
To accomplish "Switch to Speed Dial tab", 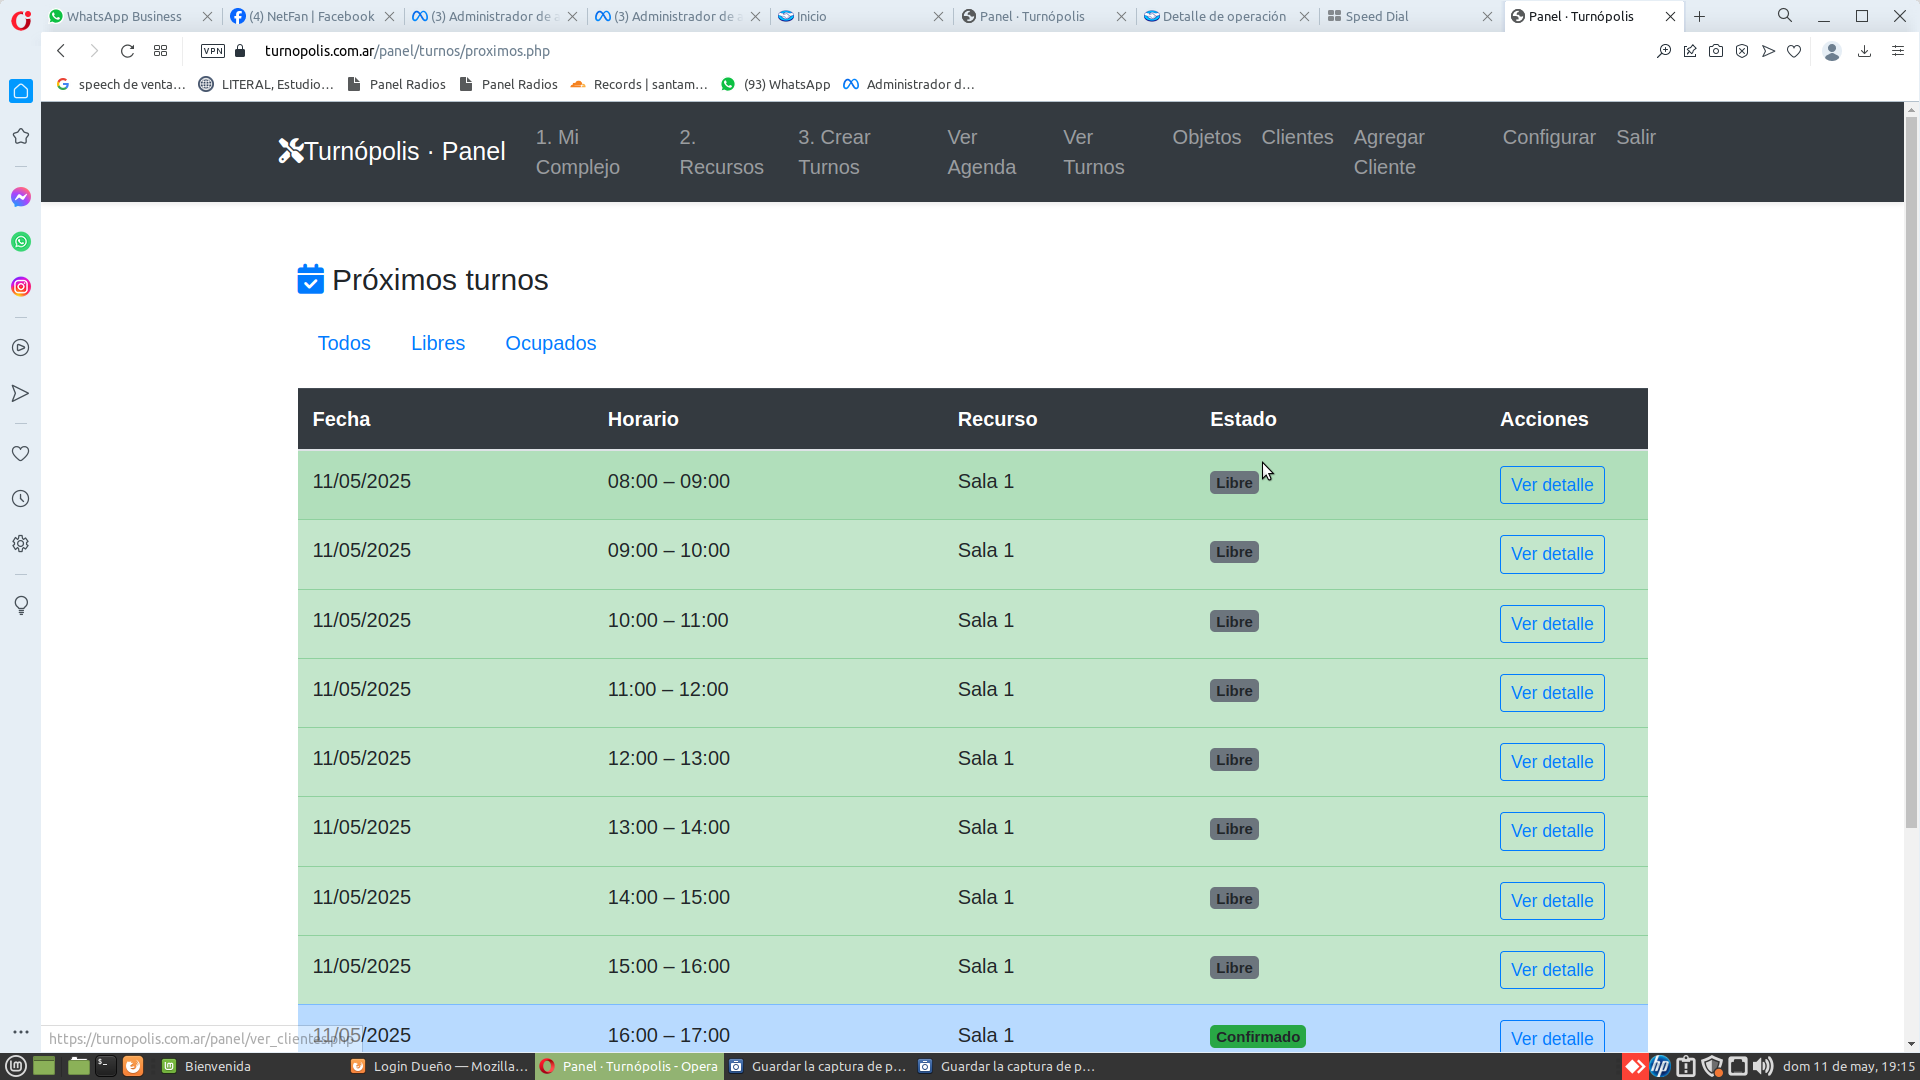I will pos(1410,16).
